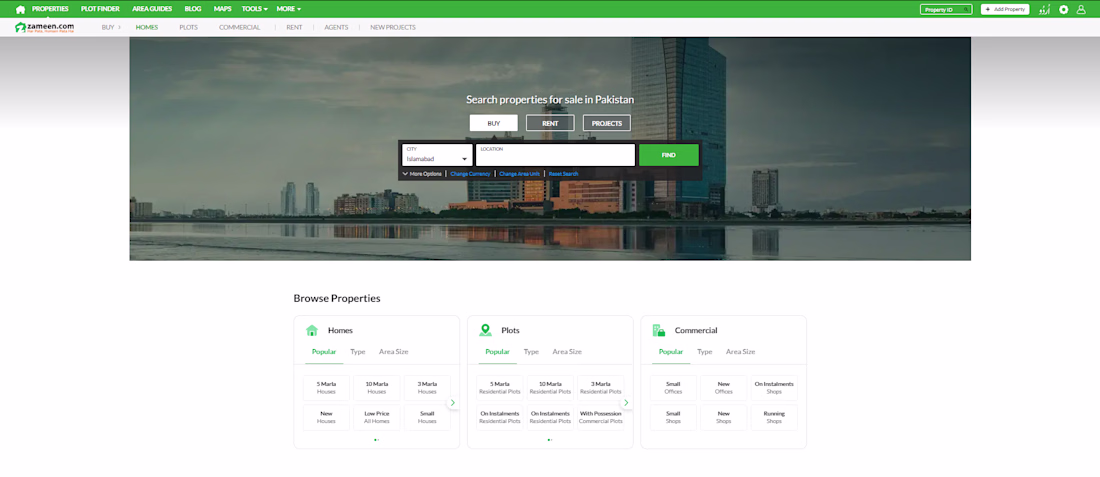This screenshot has width=1100, height=477.
Task: Click the home icon in the top green bar
Action: click(20, 9)
